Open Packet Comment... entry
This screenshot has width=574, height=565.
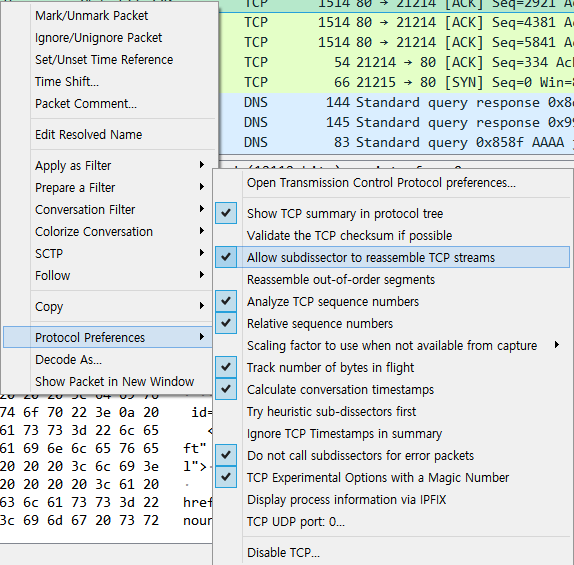point(110,104)
